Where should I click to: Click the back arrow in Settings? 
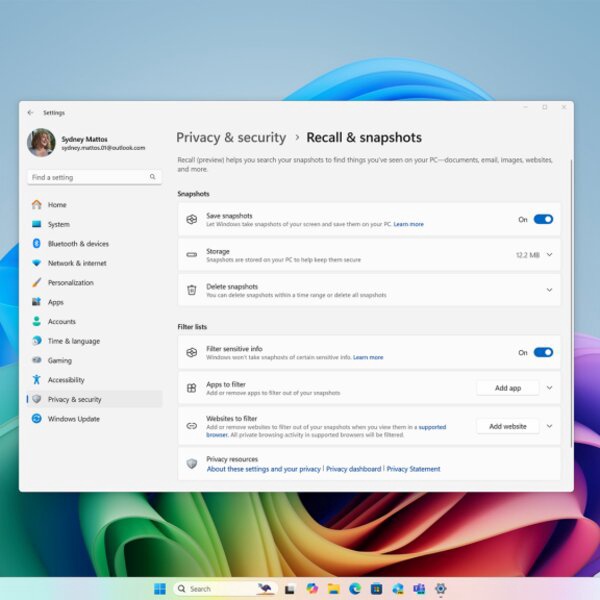coord(30,112)
